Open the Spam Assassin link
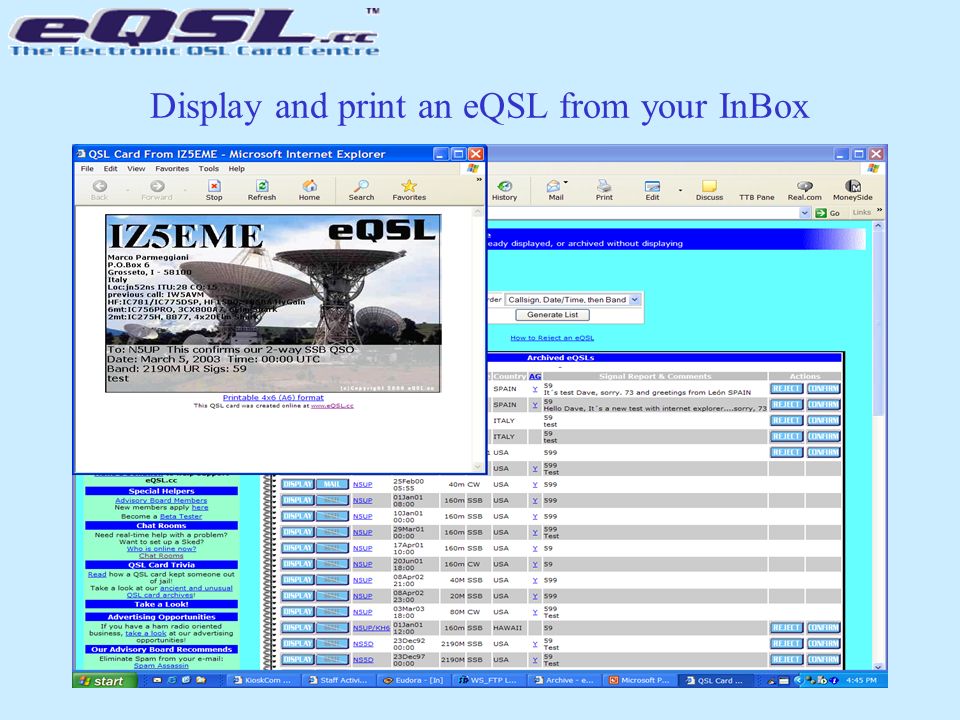The image size is (960, 720). click(161, 666)
